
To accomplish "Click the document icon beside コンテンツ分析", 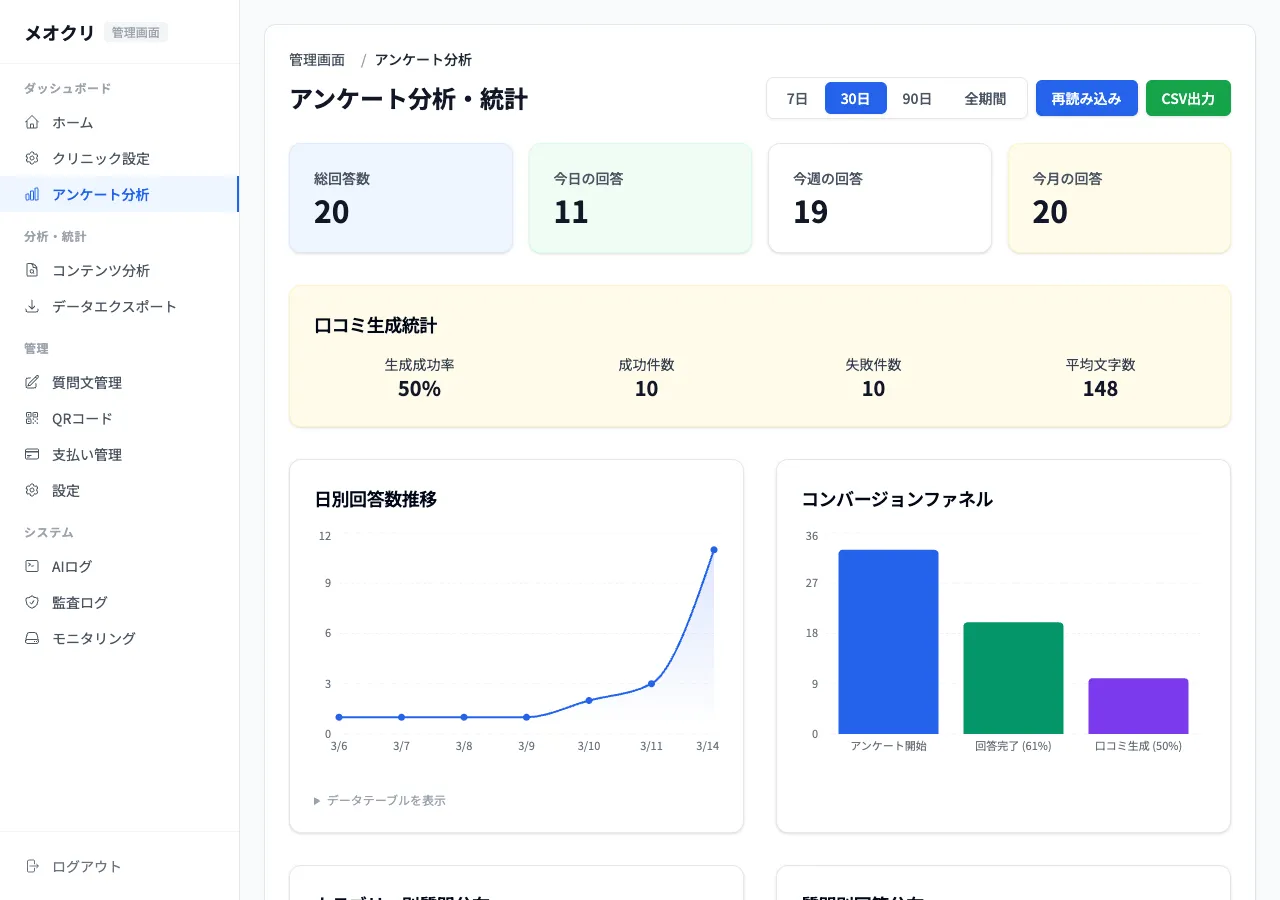I will [32, 270].
